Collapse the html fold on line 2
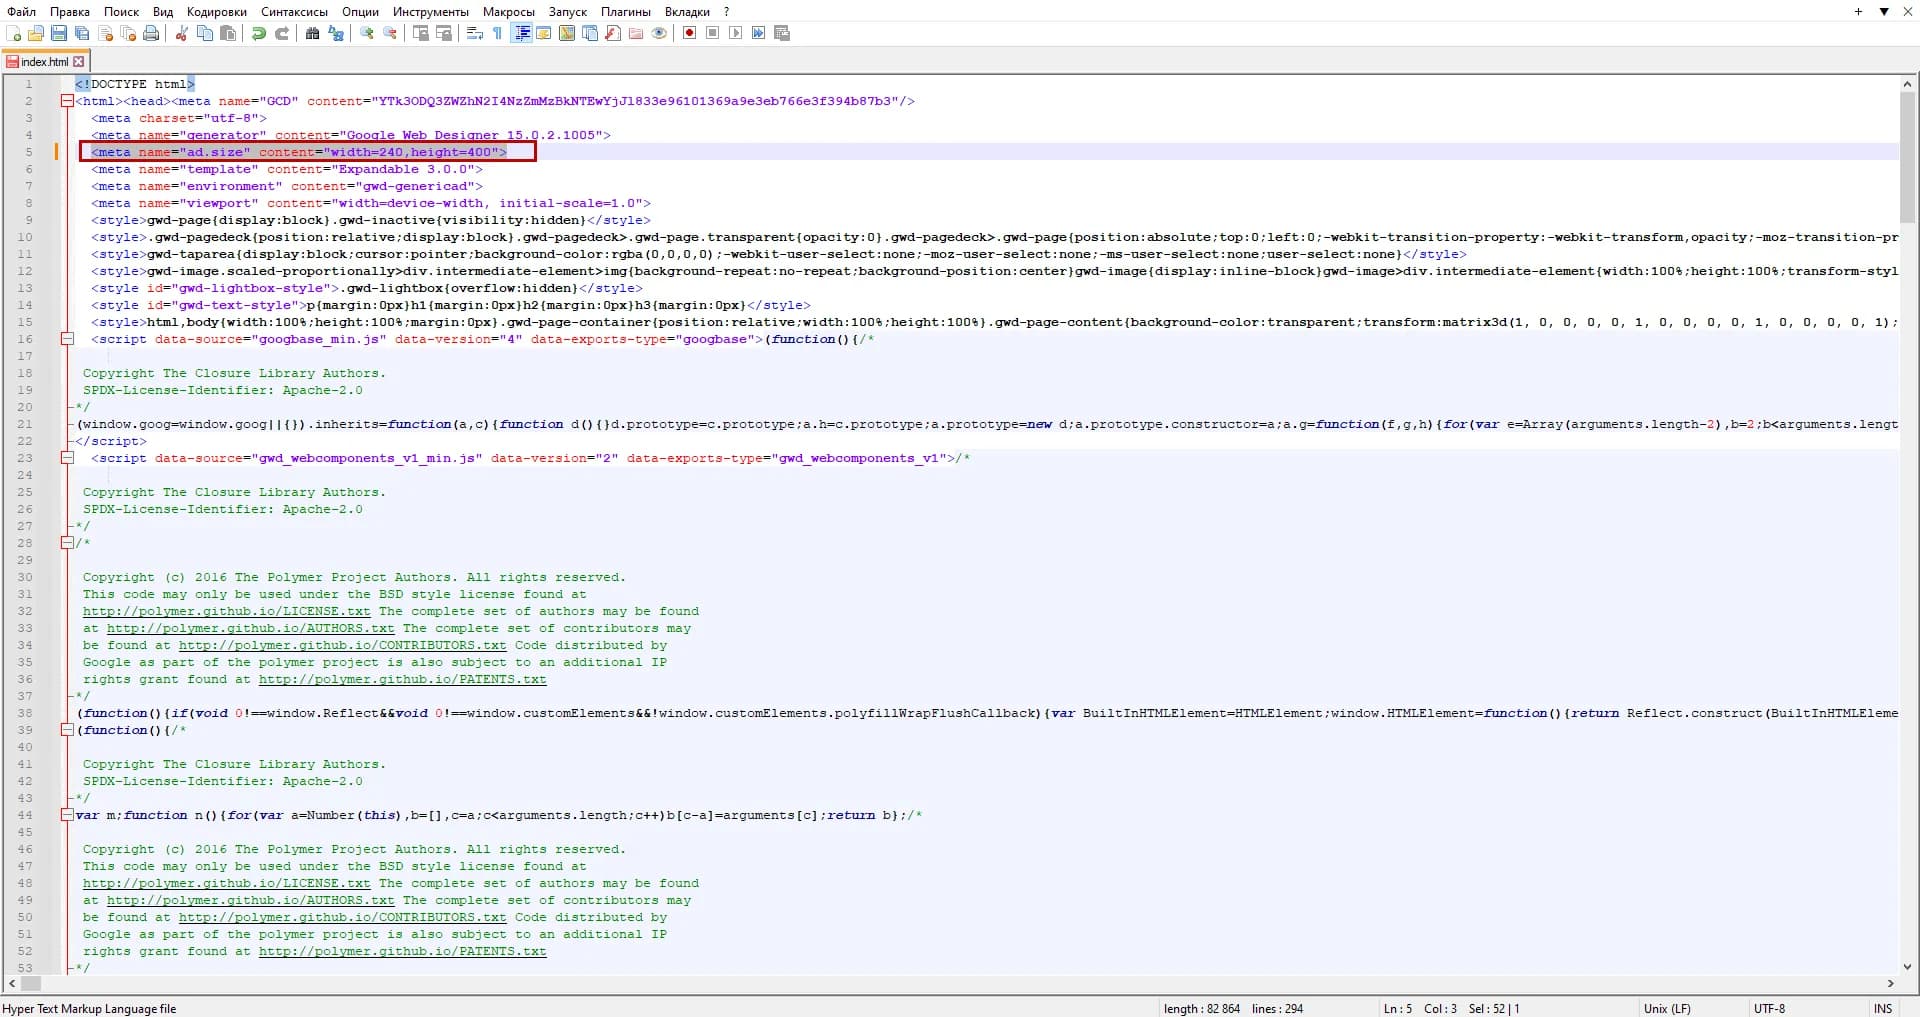The height and width of the screenshot is (1017, 1920). [67, 101]
